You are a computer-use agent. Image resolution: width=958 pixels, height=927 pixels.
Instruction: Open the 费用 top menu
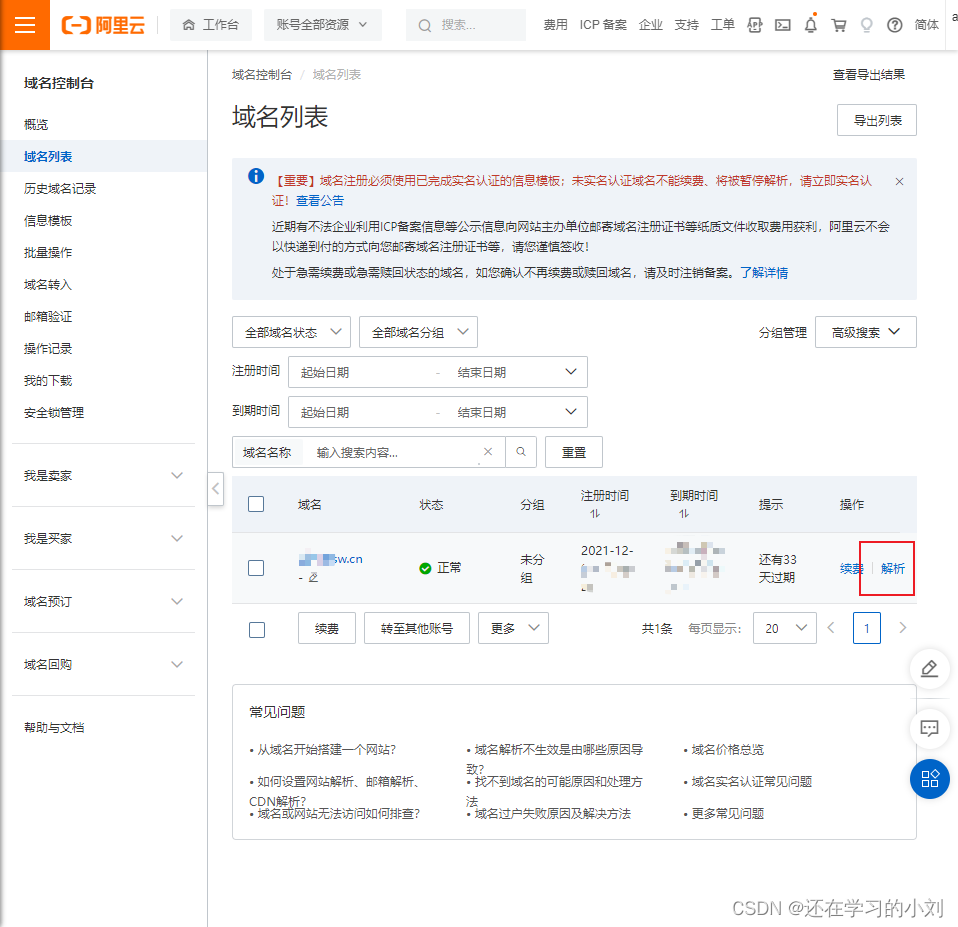(555, 25)
